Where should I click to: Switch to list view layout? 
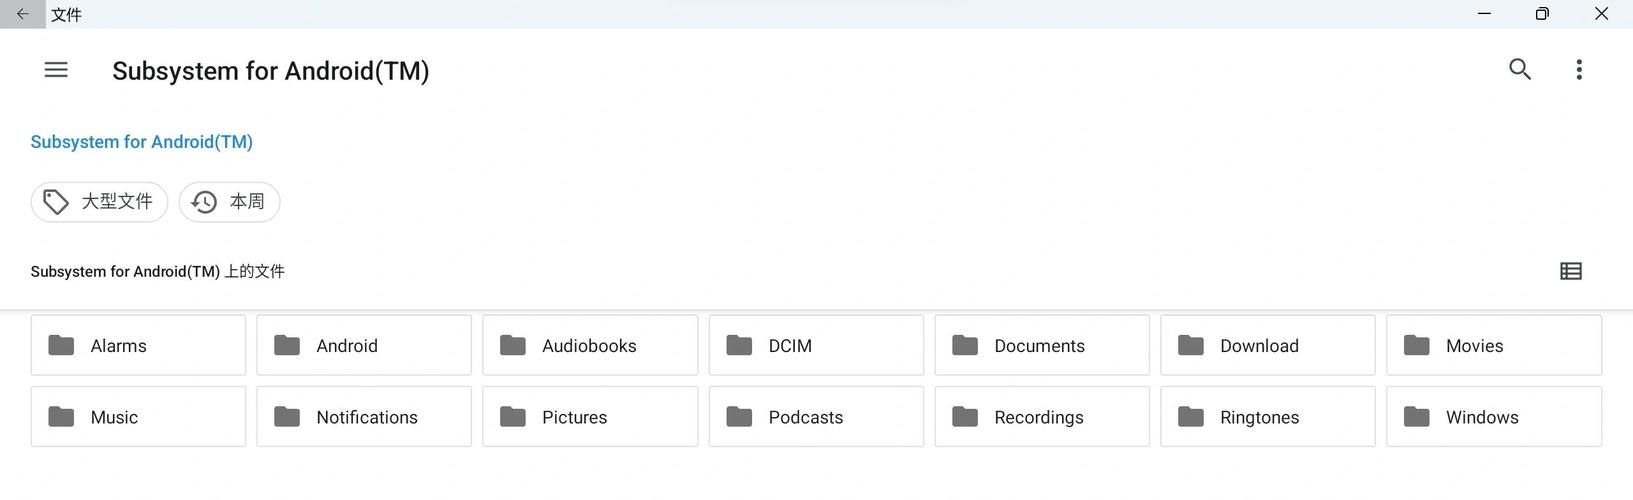pyautogui.click(x=1570, y=271)
